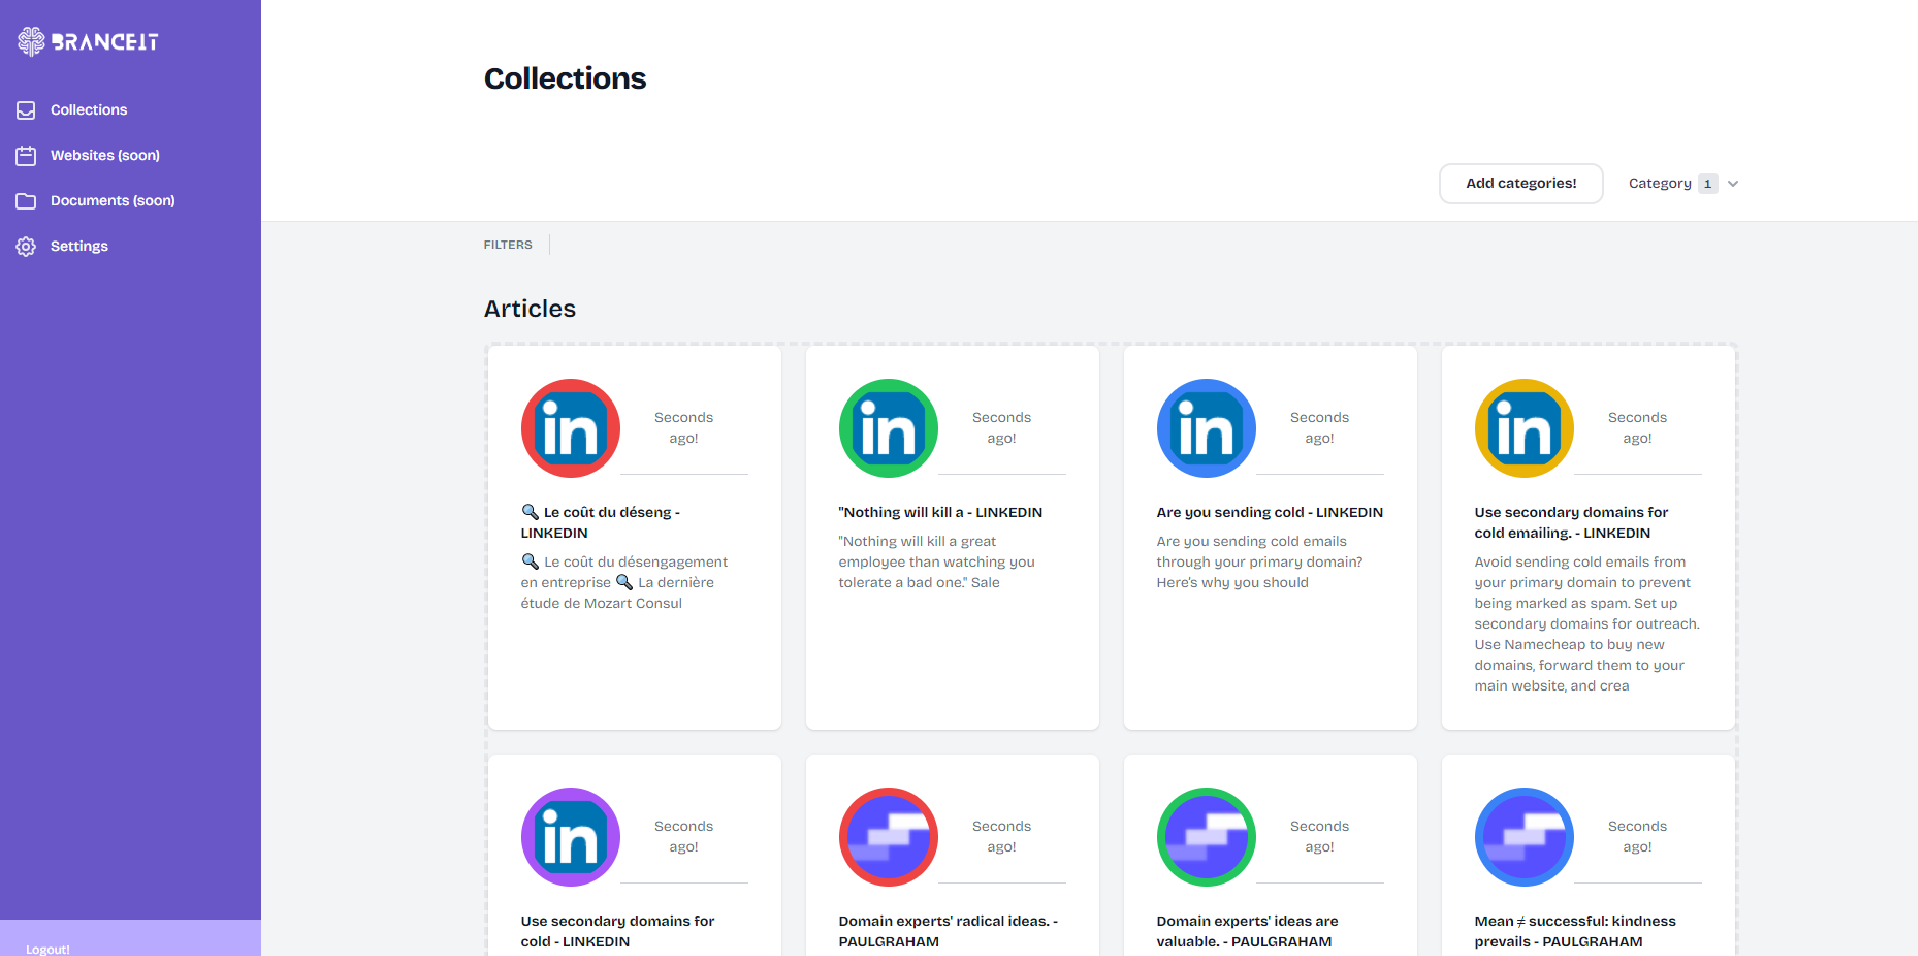
Task: Open "Domain experts' ideas are valuable." title
Action: (1247, 931)
